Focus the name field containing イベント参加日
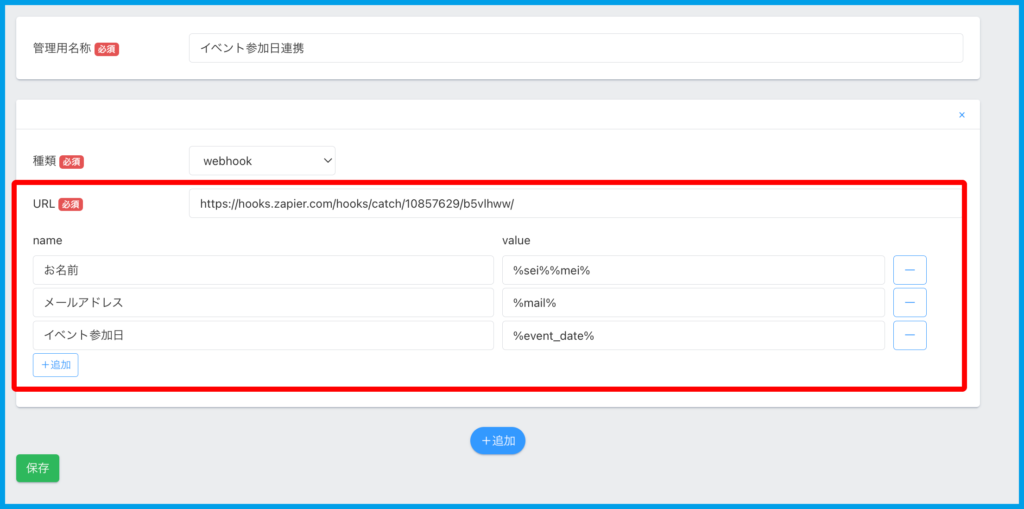The width and height of the screenshot is (1024, 509). (x=263, y=335)
